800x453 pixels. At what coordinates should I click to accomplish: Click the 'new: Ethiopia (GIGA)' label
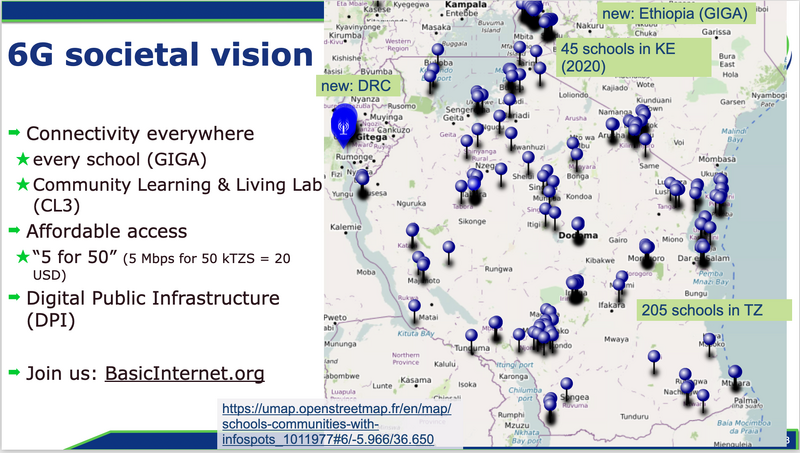(675, 13)
